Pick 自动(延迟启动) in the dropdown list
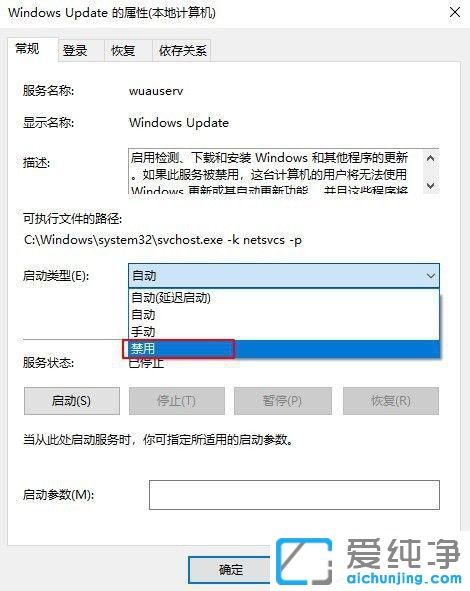Image resolution: width=470 pixels, height=591 pixels. pos(284,298)
